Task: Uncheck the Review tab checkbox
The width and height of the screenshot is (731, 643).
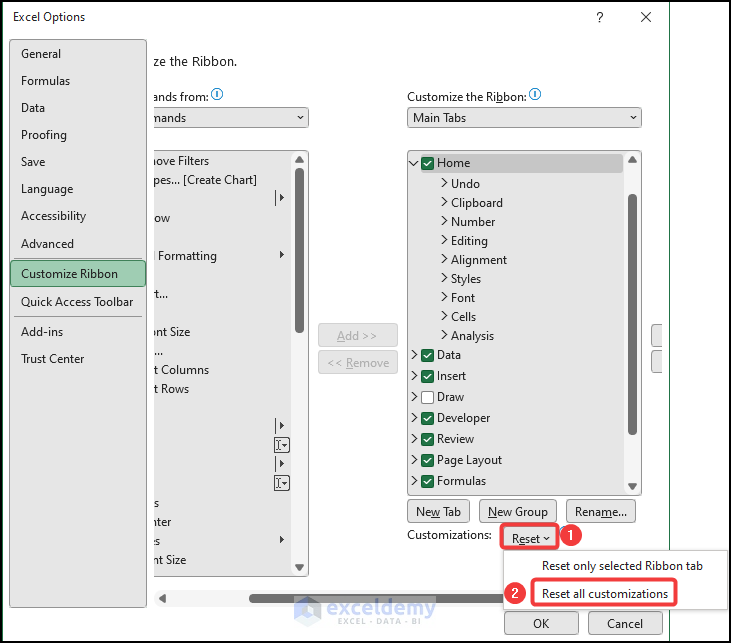Action: click(428, 439)
